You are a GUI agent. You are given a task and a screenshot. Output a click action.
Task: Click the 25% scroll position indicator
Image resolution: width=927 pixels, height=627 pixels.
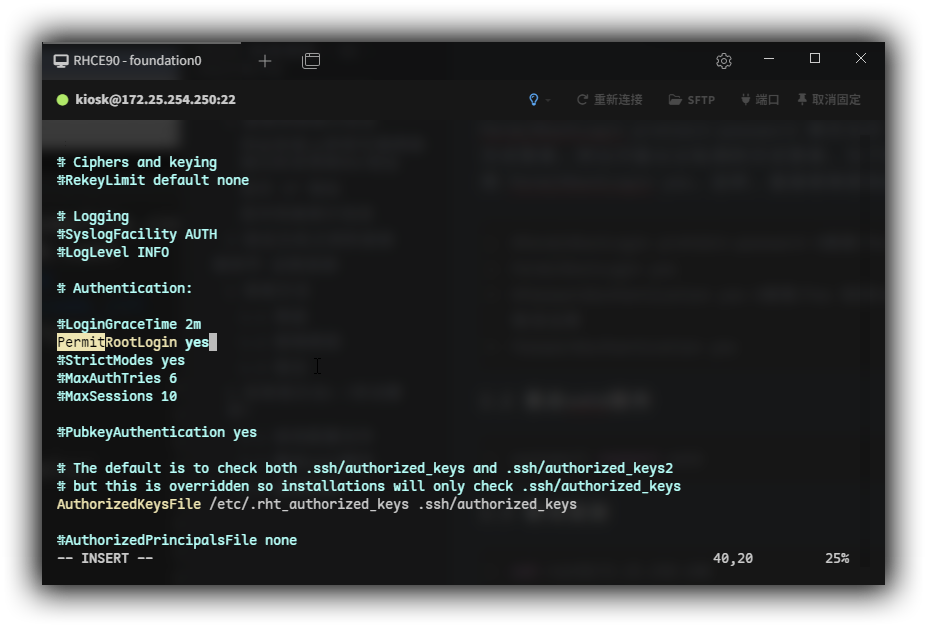(x=836, y=558)
